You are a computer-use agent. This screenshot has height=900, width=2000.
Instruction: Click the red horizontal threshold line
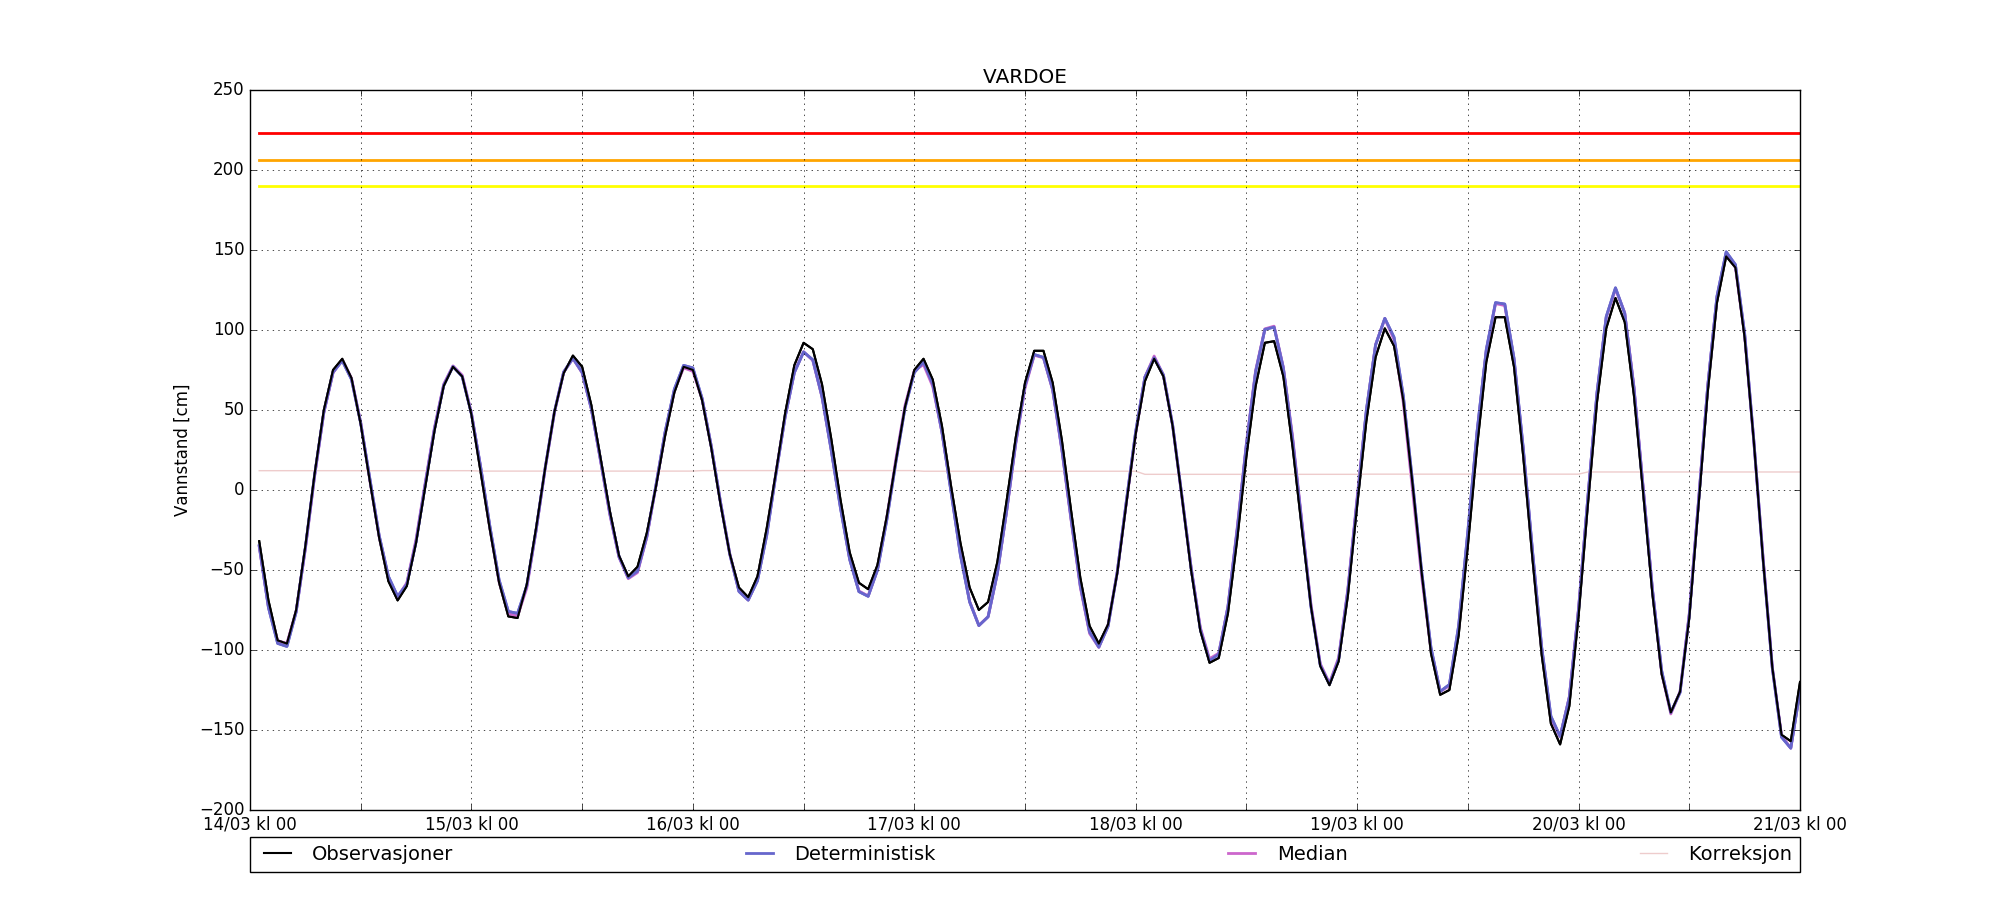pyautogui.click(x=1024, y=133)
